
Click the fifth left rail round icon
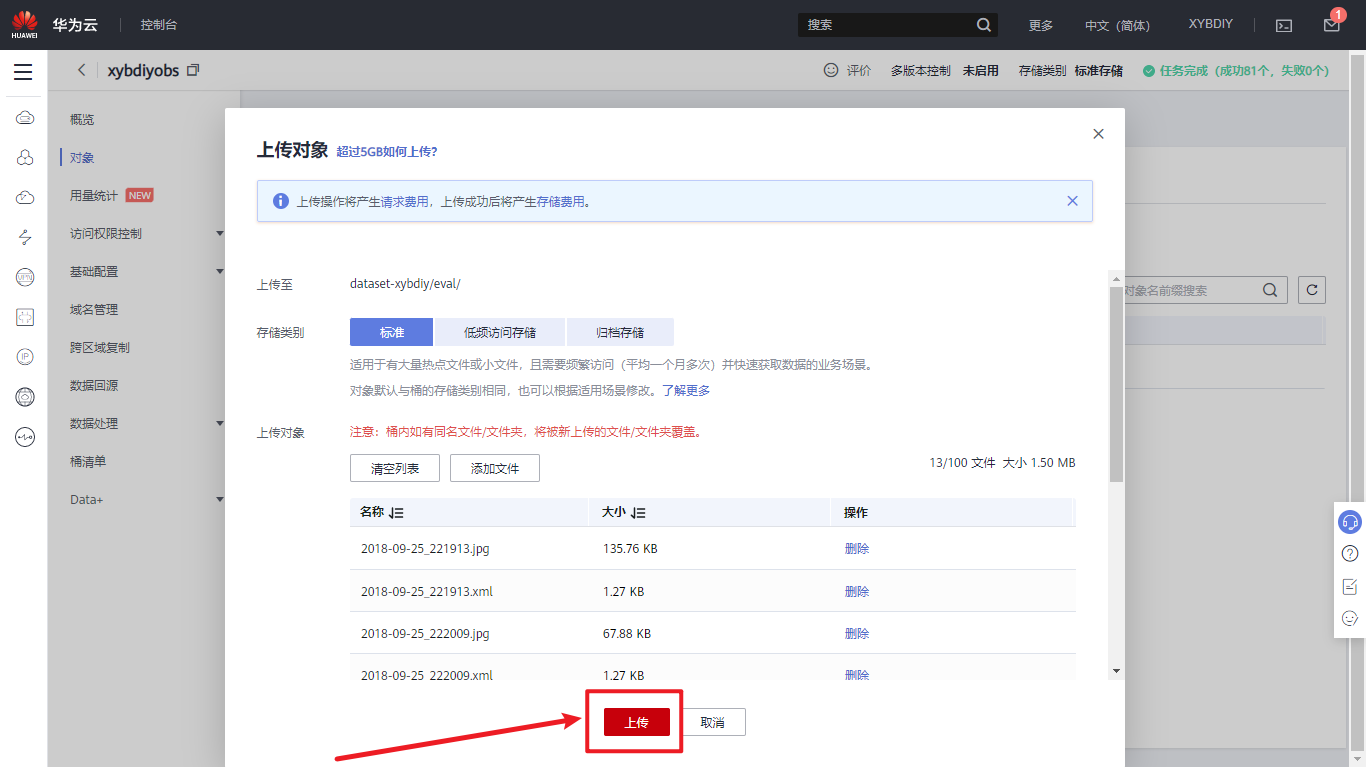[x=25, y=277]
